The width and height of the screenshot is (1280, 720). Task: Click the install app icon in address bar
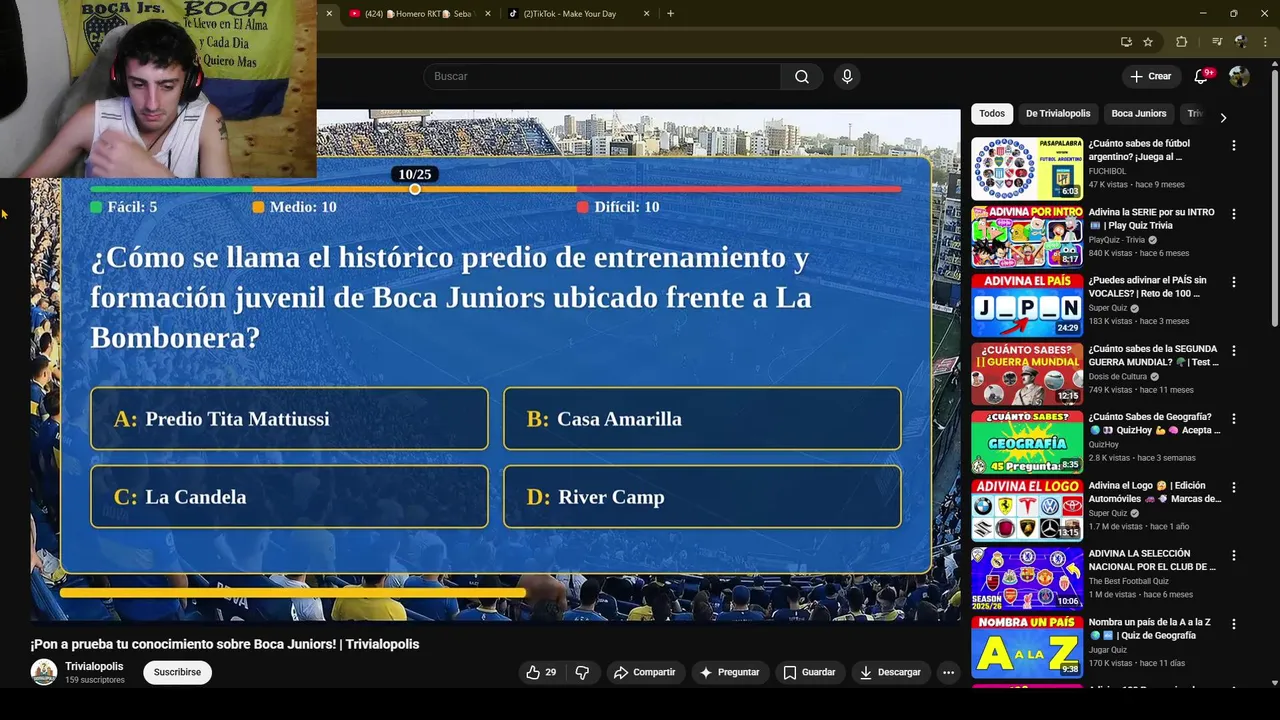[x=1126, y=42]
